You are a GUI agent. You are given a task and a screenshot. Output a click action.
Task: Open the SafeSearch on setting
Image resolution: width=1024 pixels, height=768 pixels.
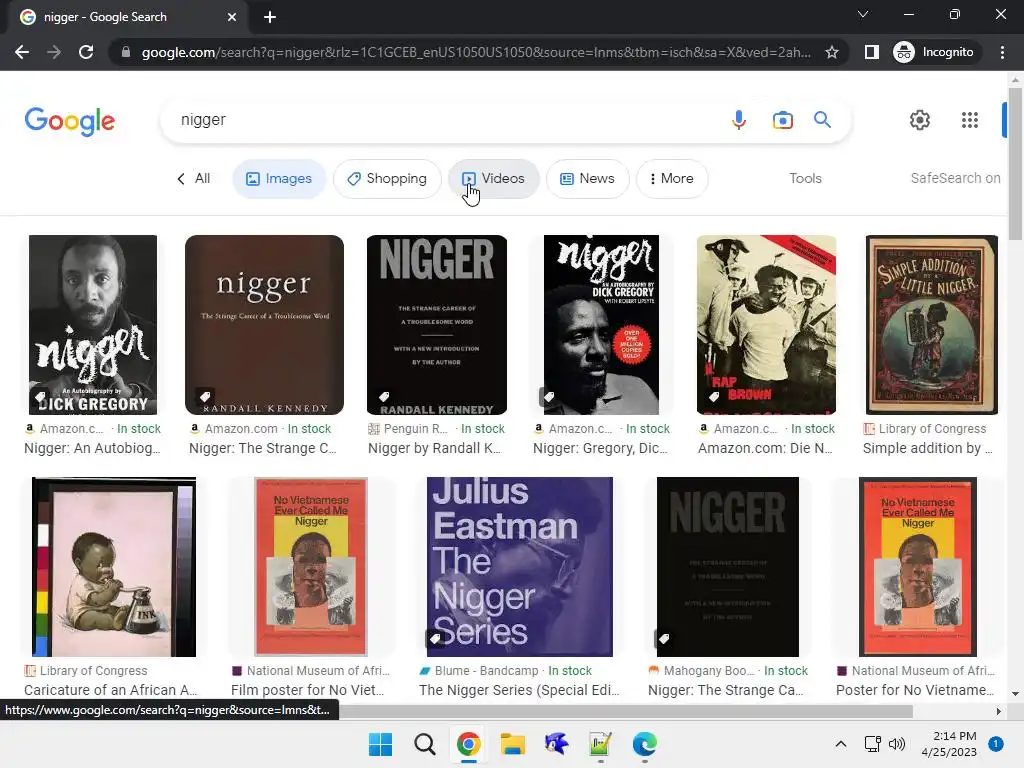coord(955,178)
